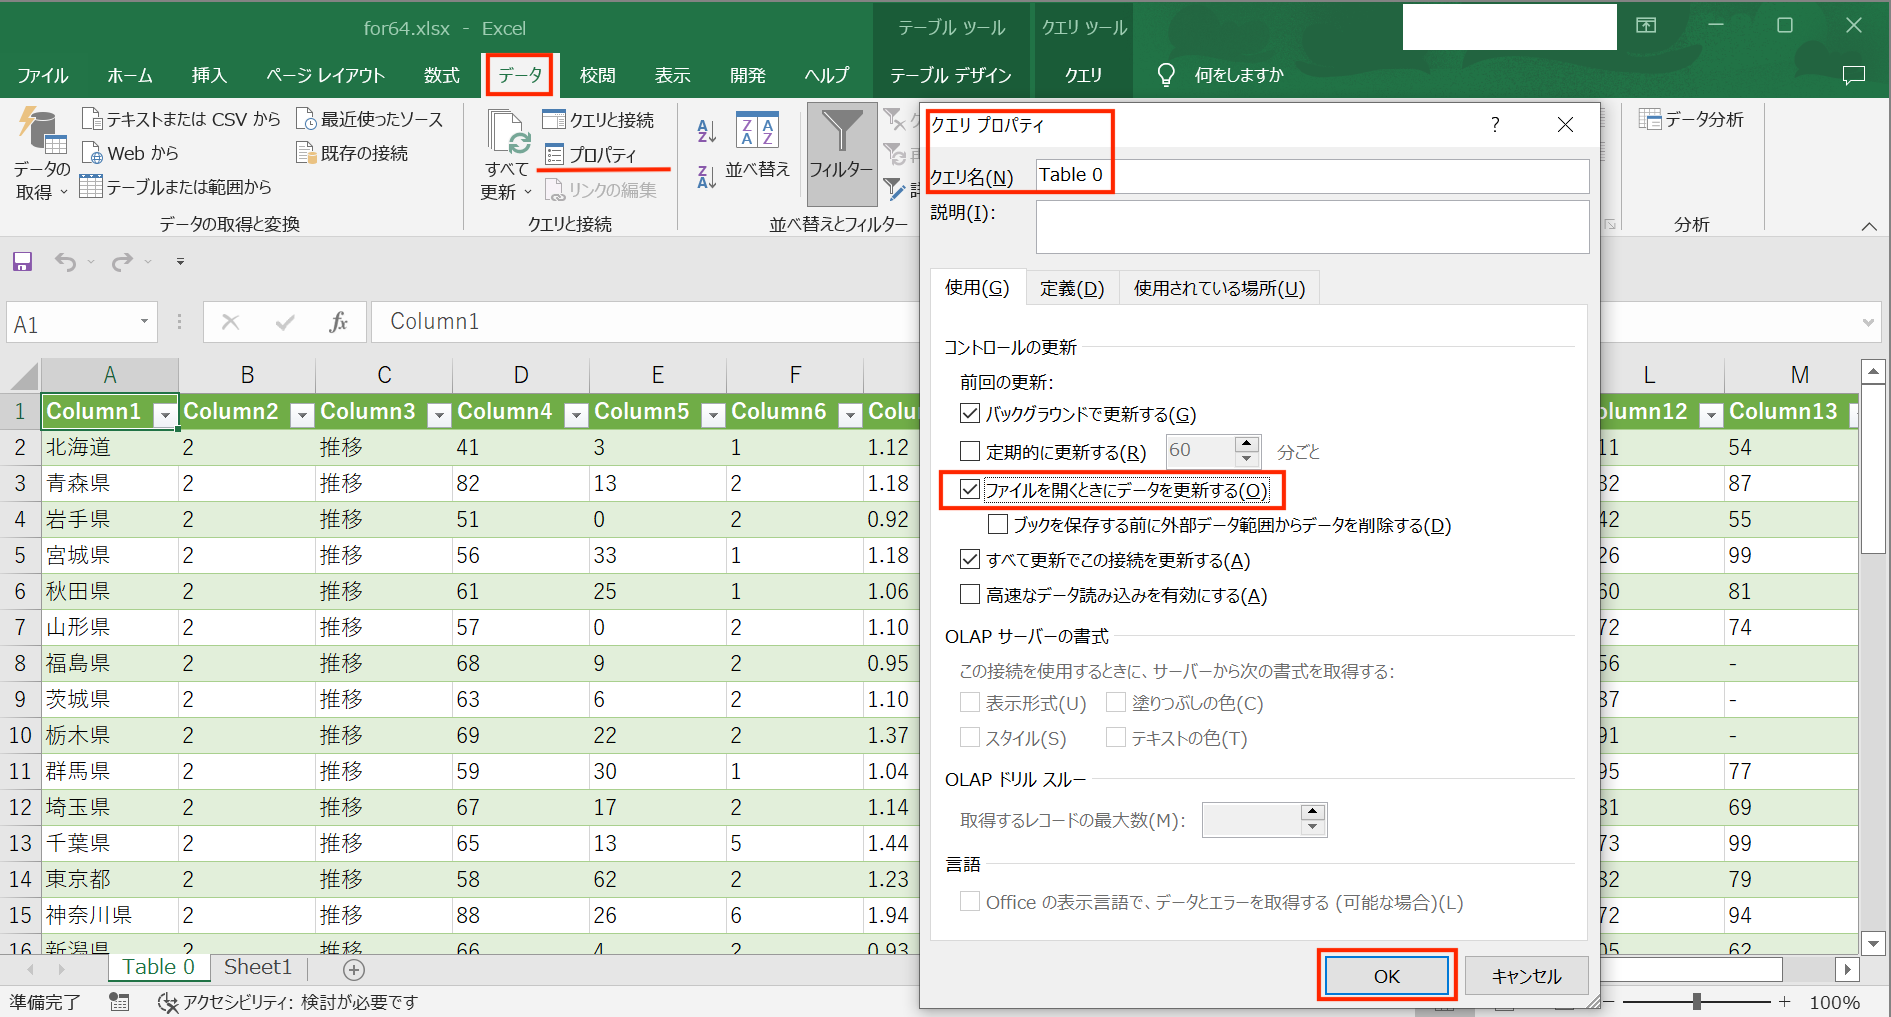The width and height of the screenshot is (1891, 1017).
Task: Increase refresh interval minutes spinner
Action: (1246, 443)
